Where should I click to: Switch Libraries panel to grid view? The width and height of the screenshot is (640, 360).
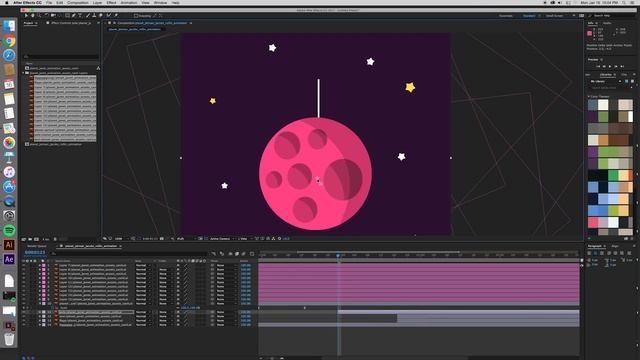click(627, 81)
